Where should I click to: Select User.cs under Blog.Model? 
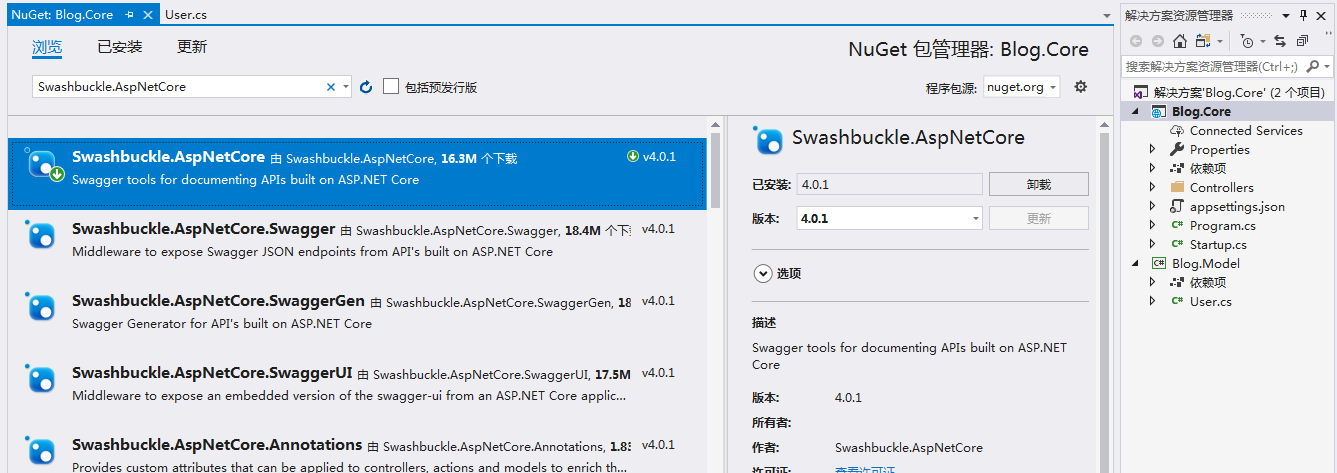(1210, 302)
